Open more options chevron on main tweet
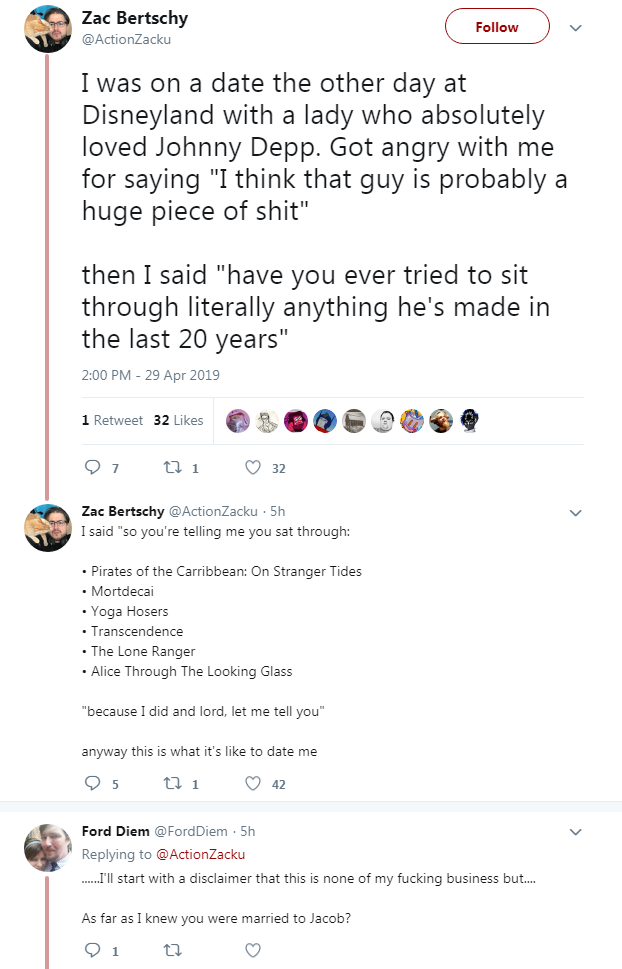 575,28
